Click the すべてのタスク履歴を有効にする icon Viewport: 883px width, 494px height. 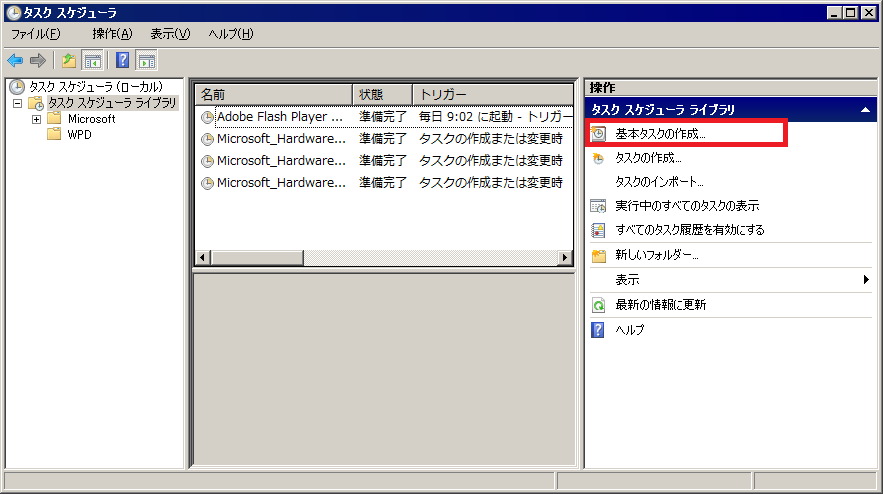click(x=598, y=230)
